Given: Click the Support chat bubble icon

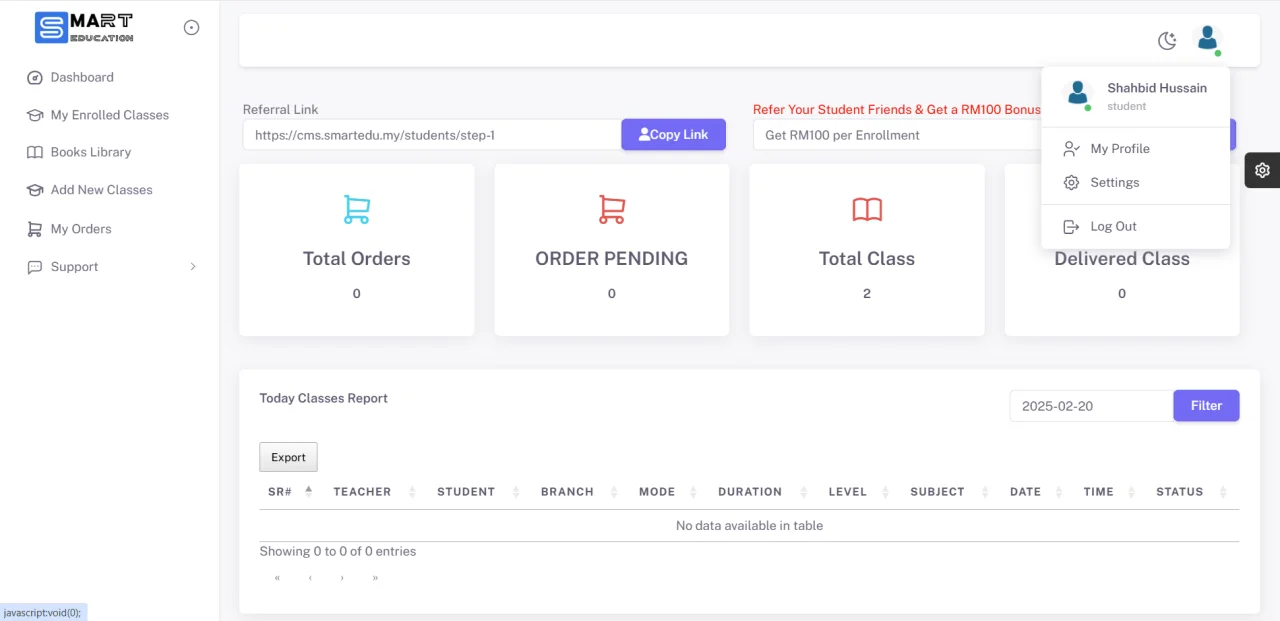Looking at the screenshot, I should [35, 267].
